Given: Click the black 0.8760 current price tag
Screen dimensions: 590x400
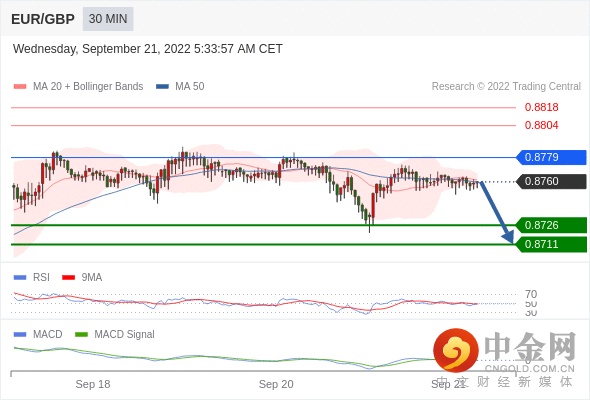Looking at the screenshot, I should [x=551, y=181].
